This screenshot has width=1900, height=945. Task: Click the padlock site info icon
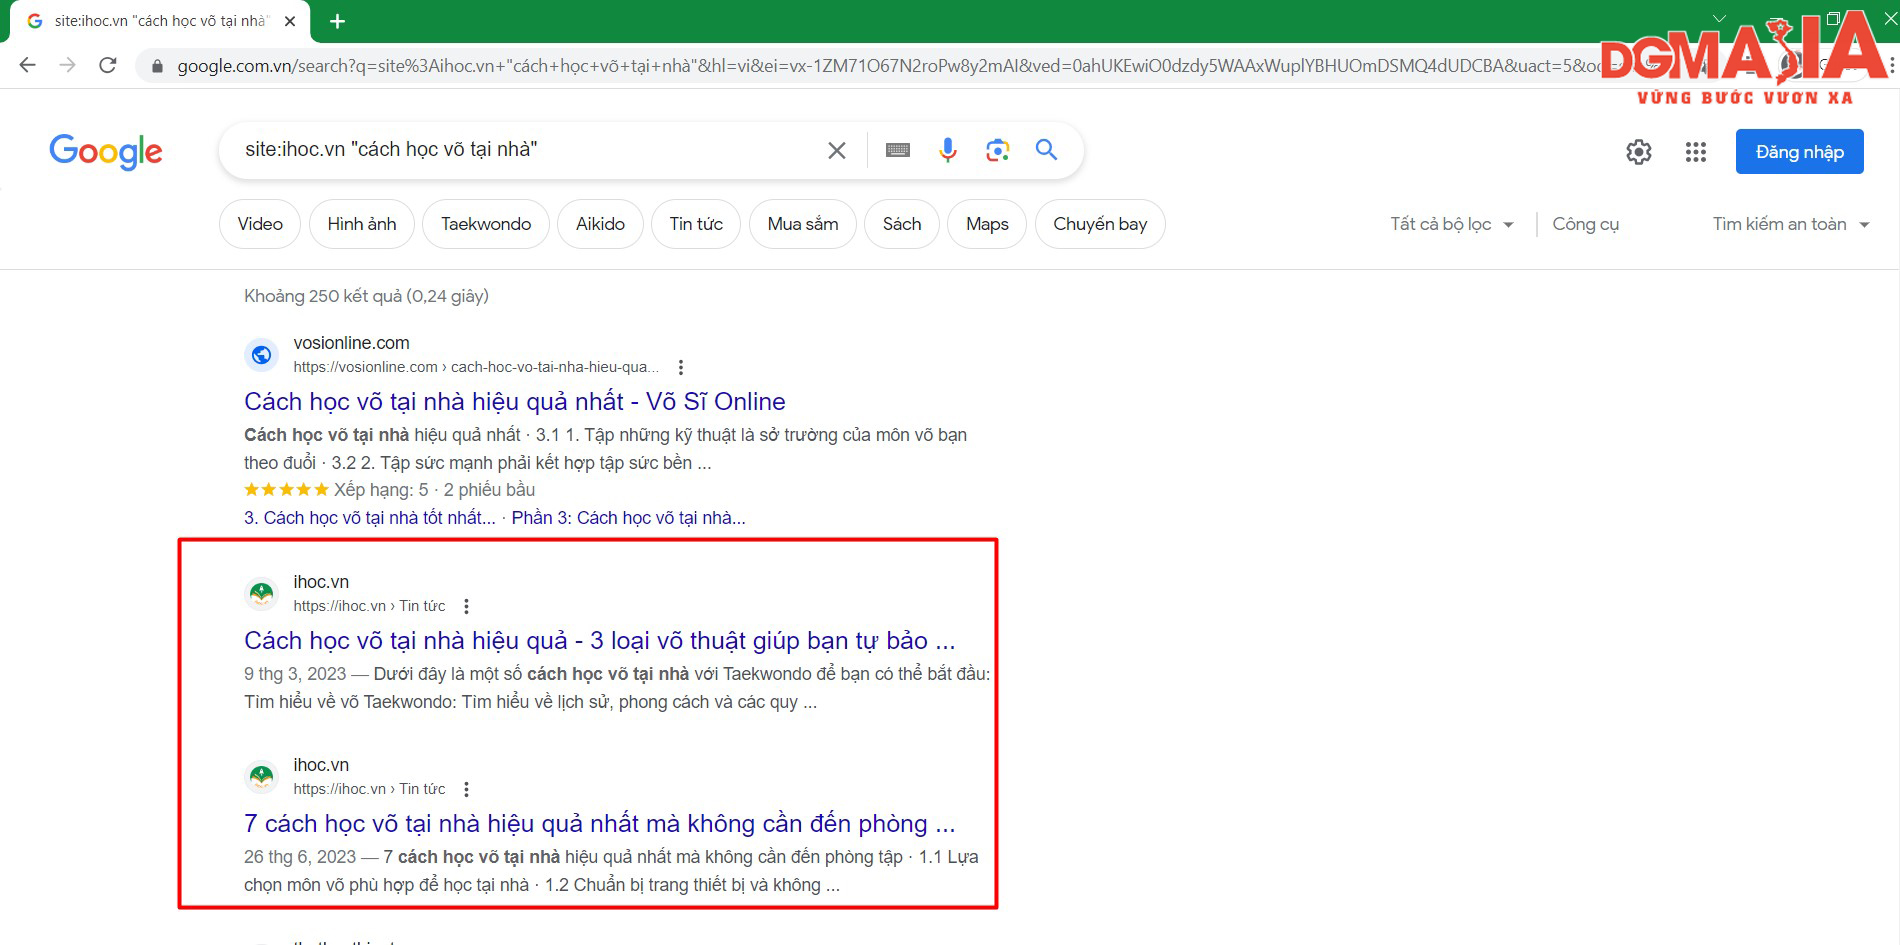click(x=157, y=66)
